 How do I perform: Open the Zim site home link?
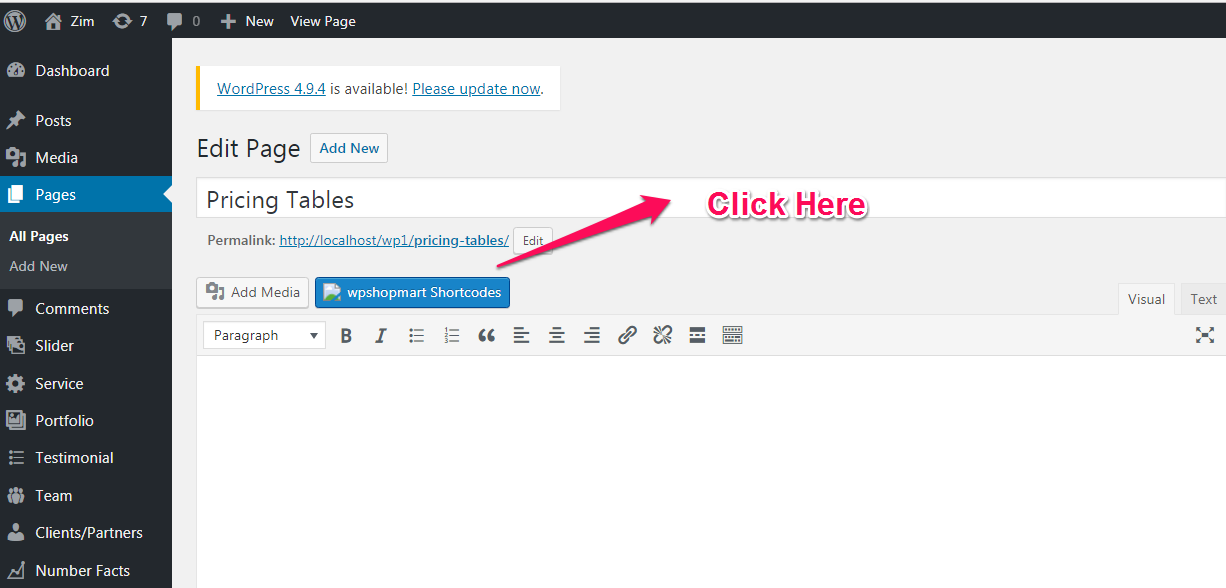point(69,20)
